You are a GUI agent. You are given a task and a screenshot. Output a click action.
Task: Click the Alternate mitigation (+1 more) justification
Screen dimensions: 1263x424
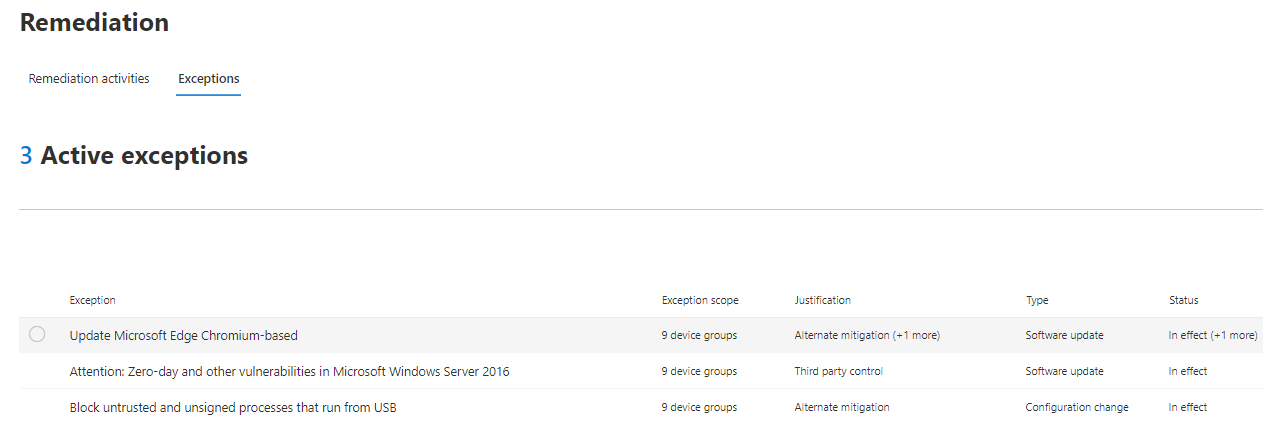tap(867, 335)
